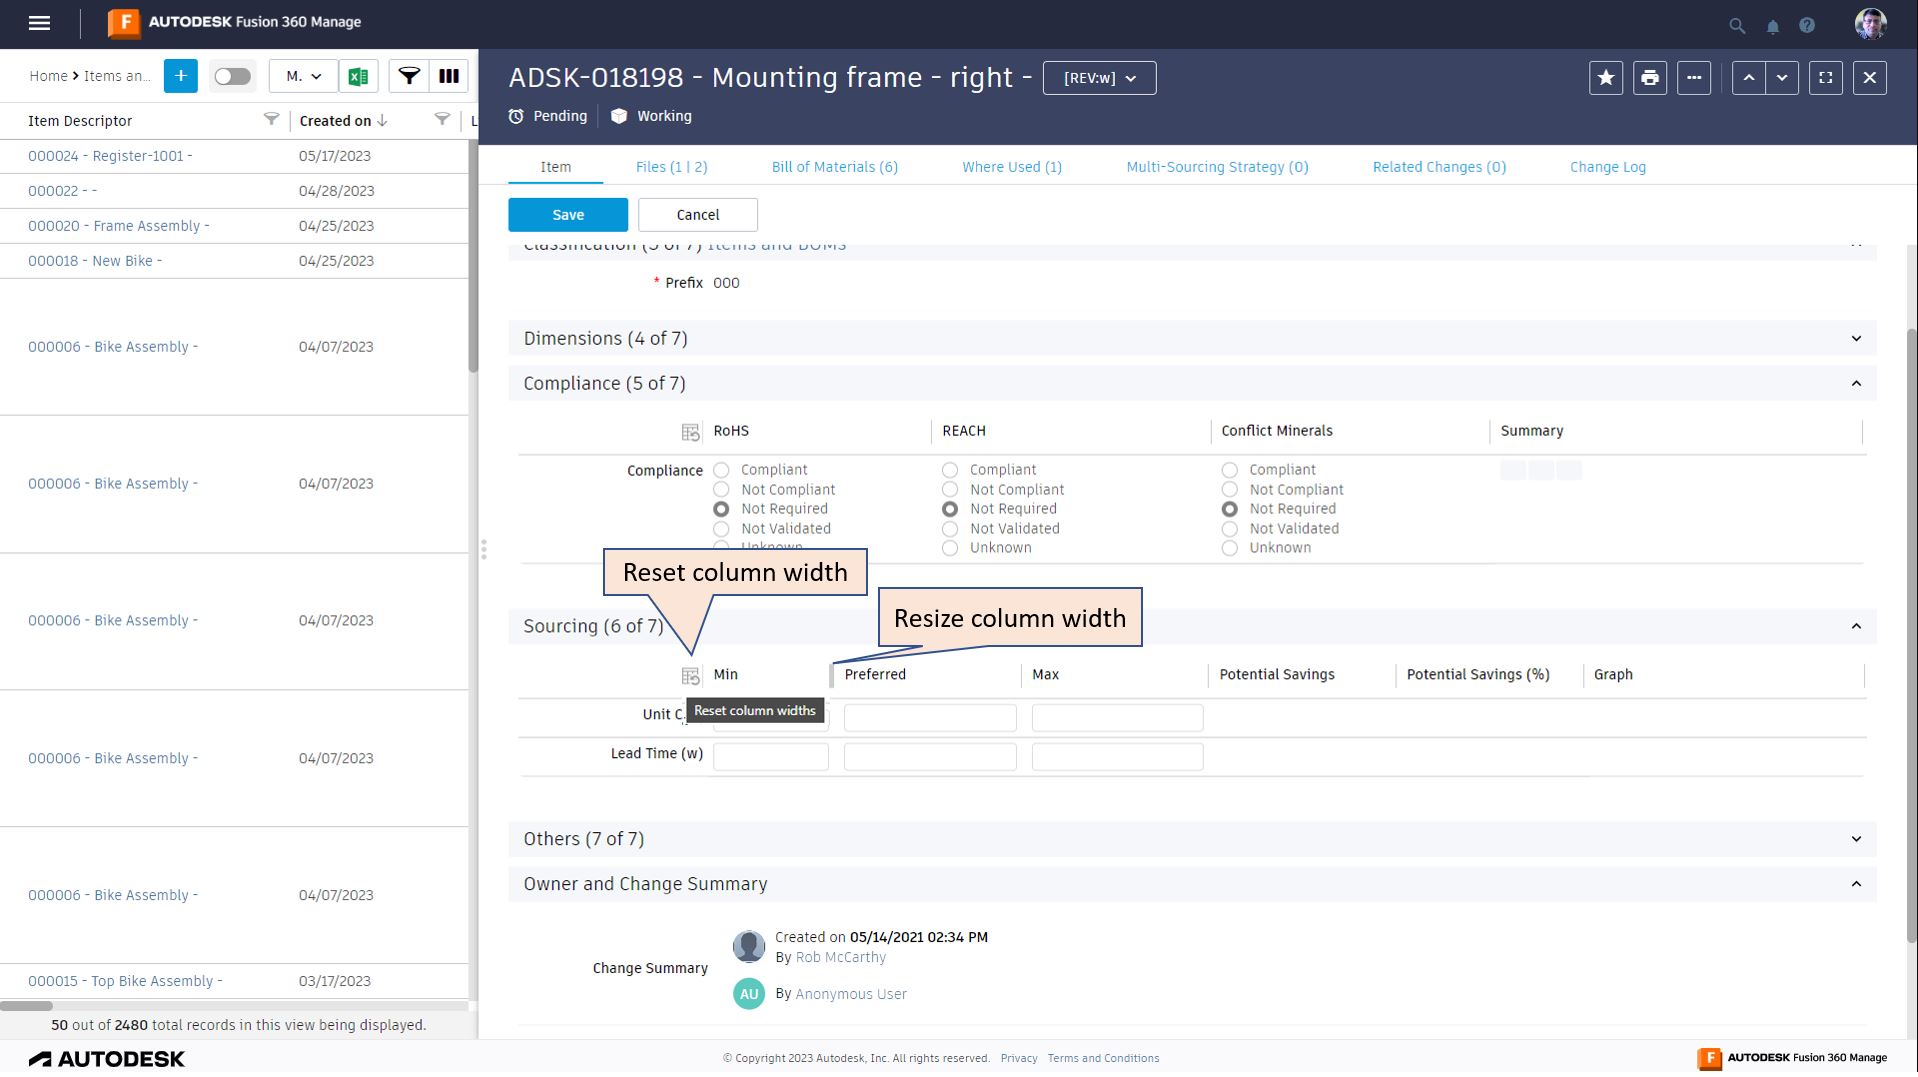
Task: Sort by Created on arrow
Action: pos(382,121)
